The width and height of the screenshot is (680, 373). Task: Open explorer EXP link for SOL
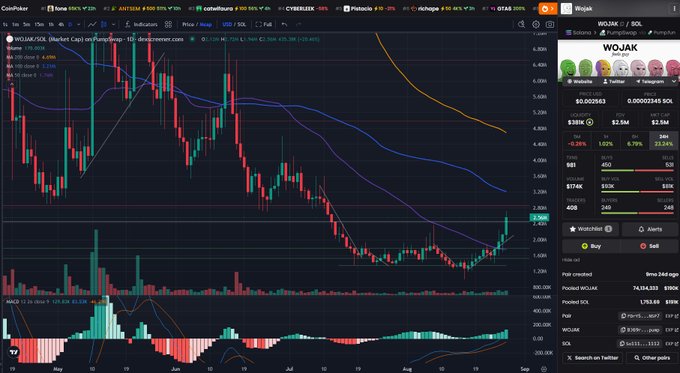[x=671, y=344]
